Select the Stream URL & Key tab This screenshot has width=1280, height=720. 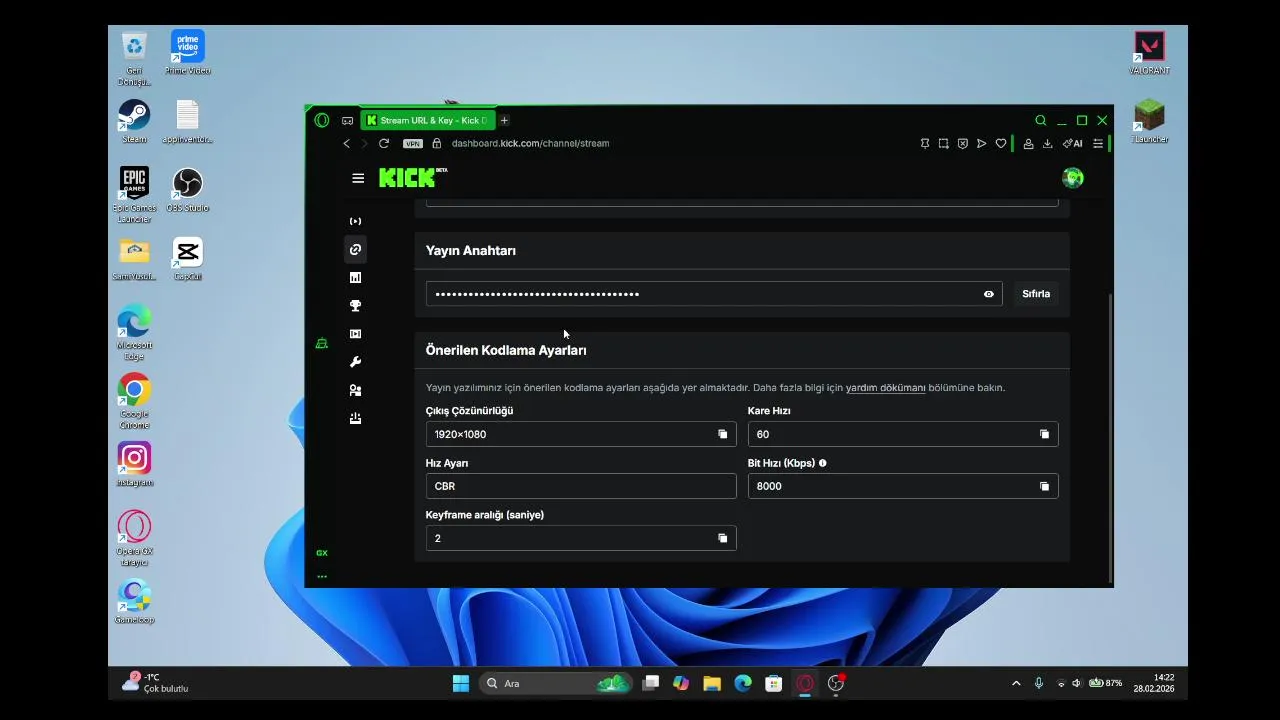428,120
